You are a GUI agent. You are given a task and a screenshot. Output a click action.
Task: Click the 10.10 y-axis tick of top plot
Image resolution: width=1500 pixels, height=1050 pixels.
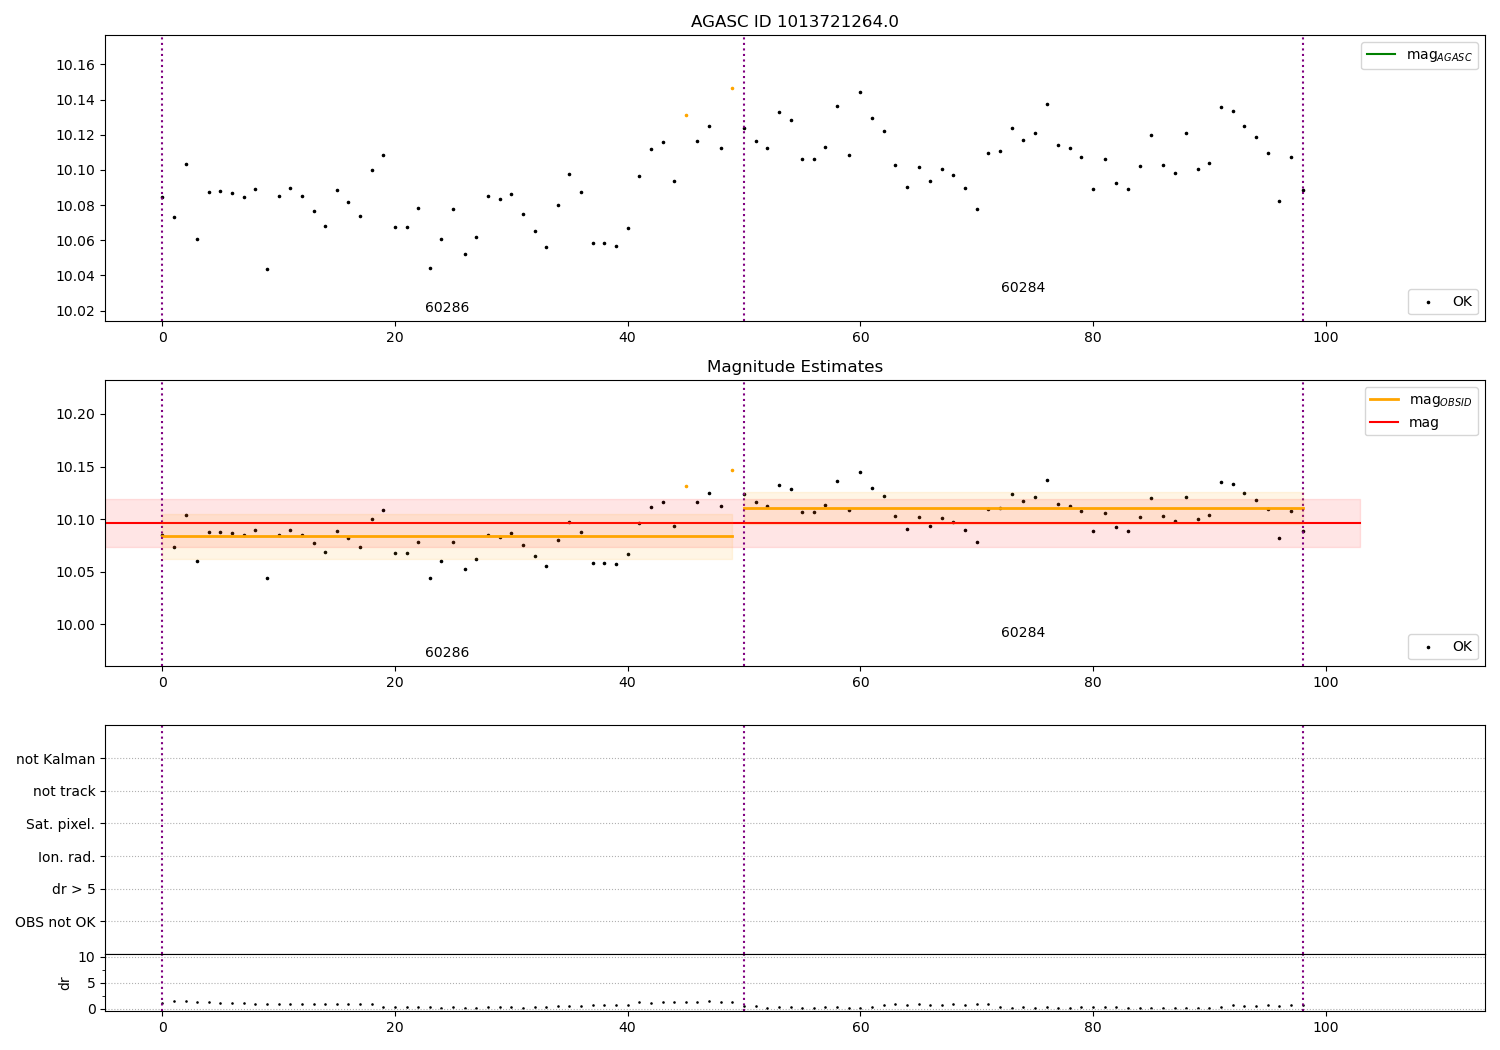[75, 170]
